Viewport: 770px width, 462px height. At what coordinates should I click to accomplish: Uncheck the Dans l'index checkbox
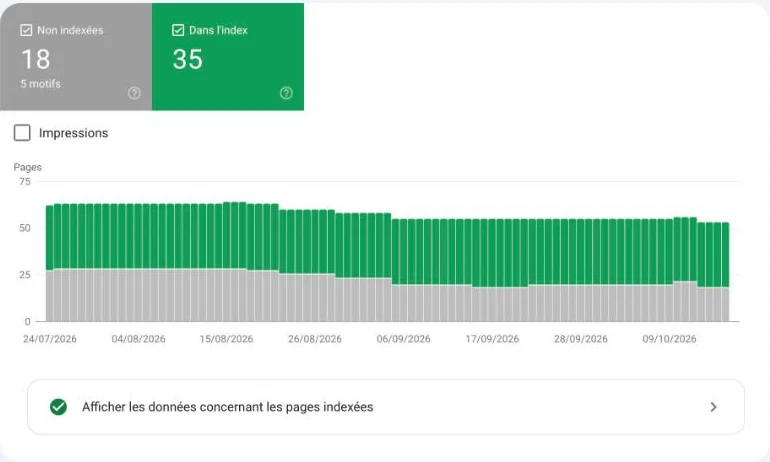pos(178,30)
